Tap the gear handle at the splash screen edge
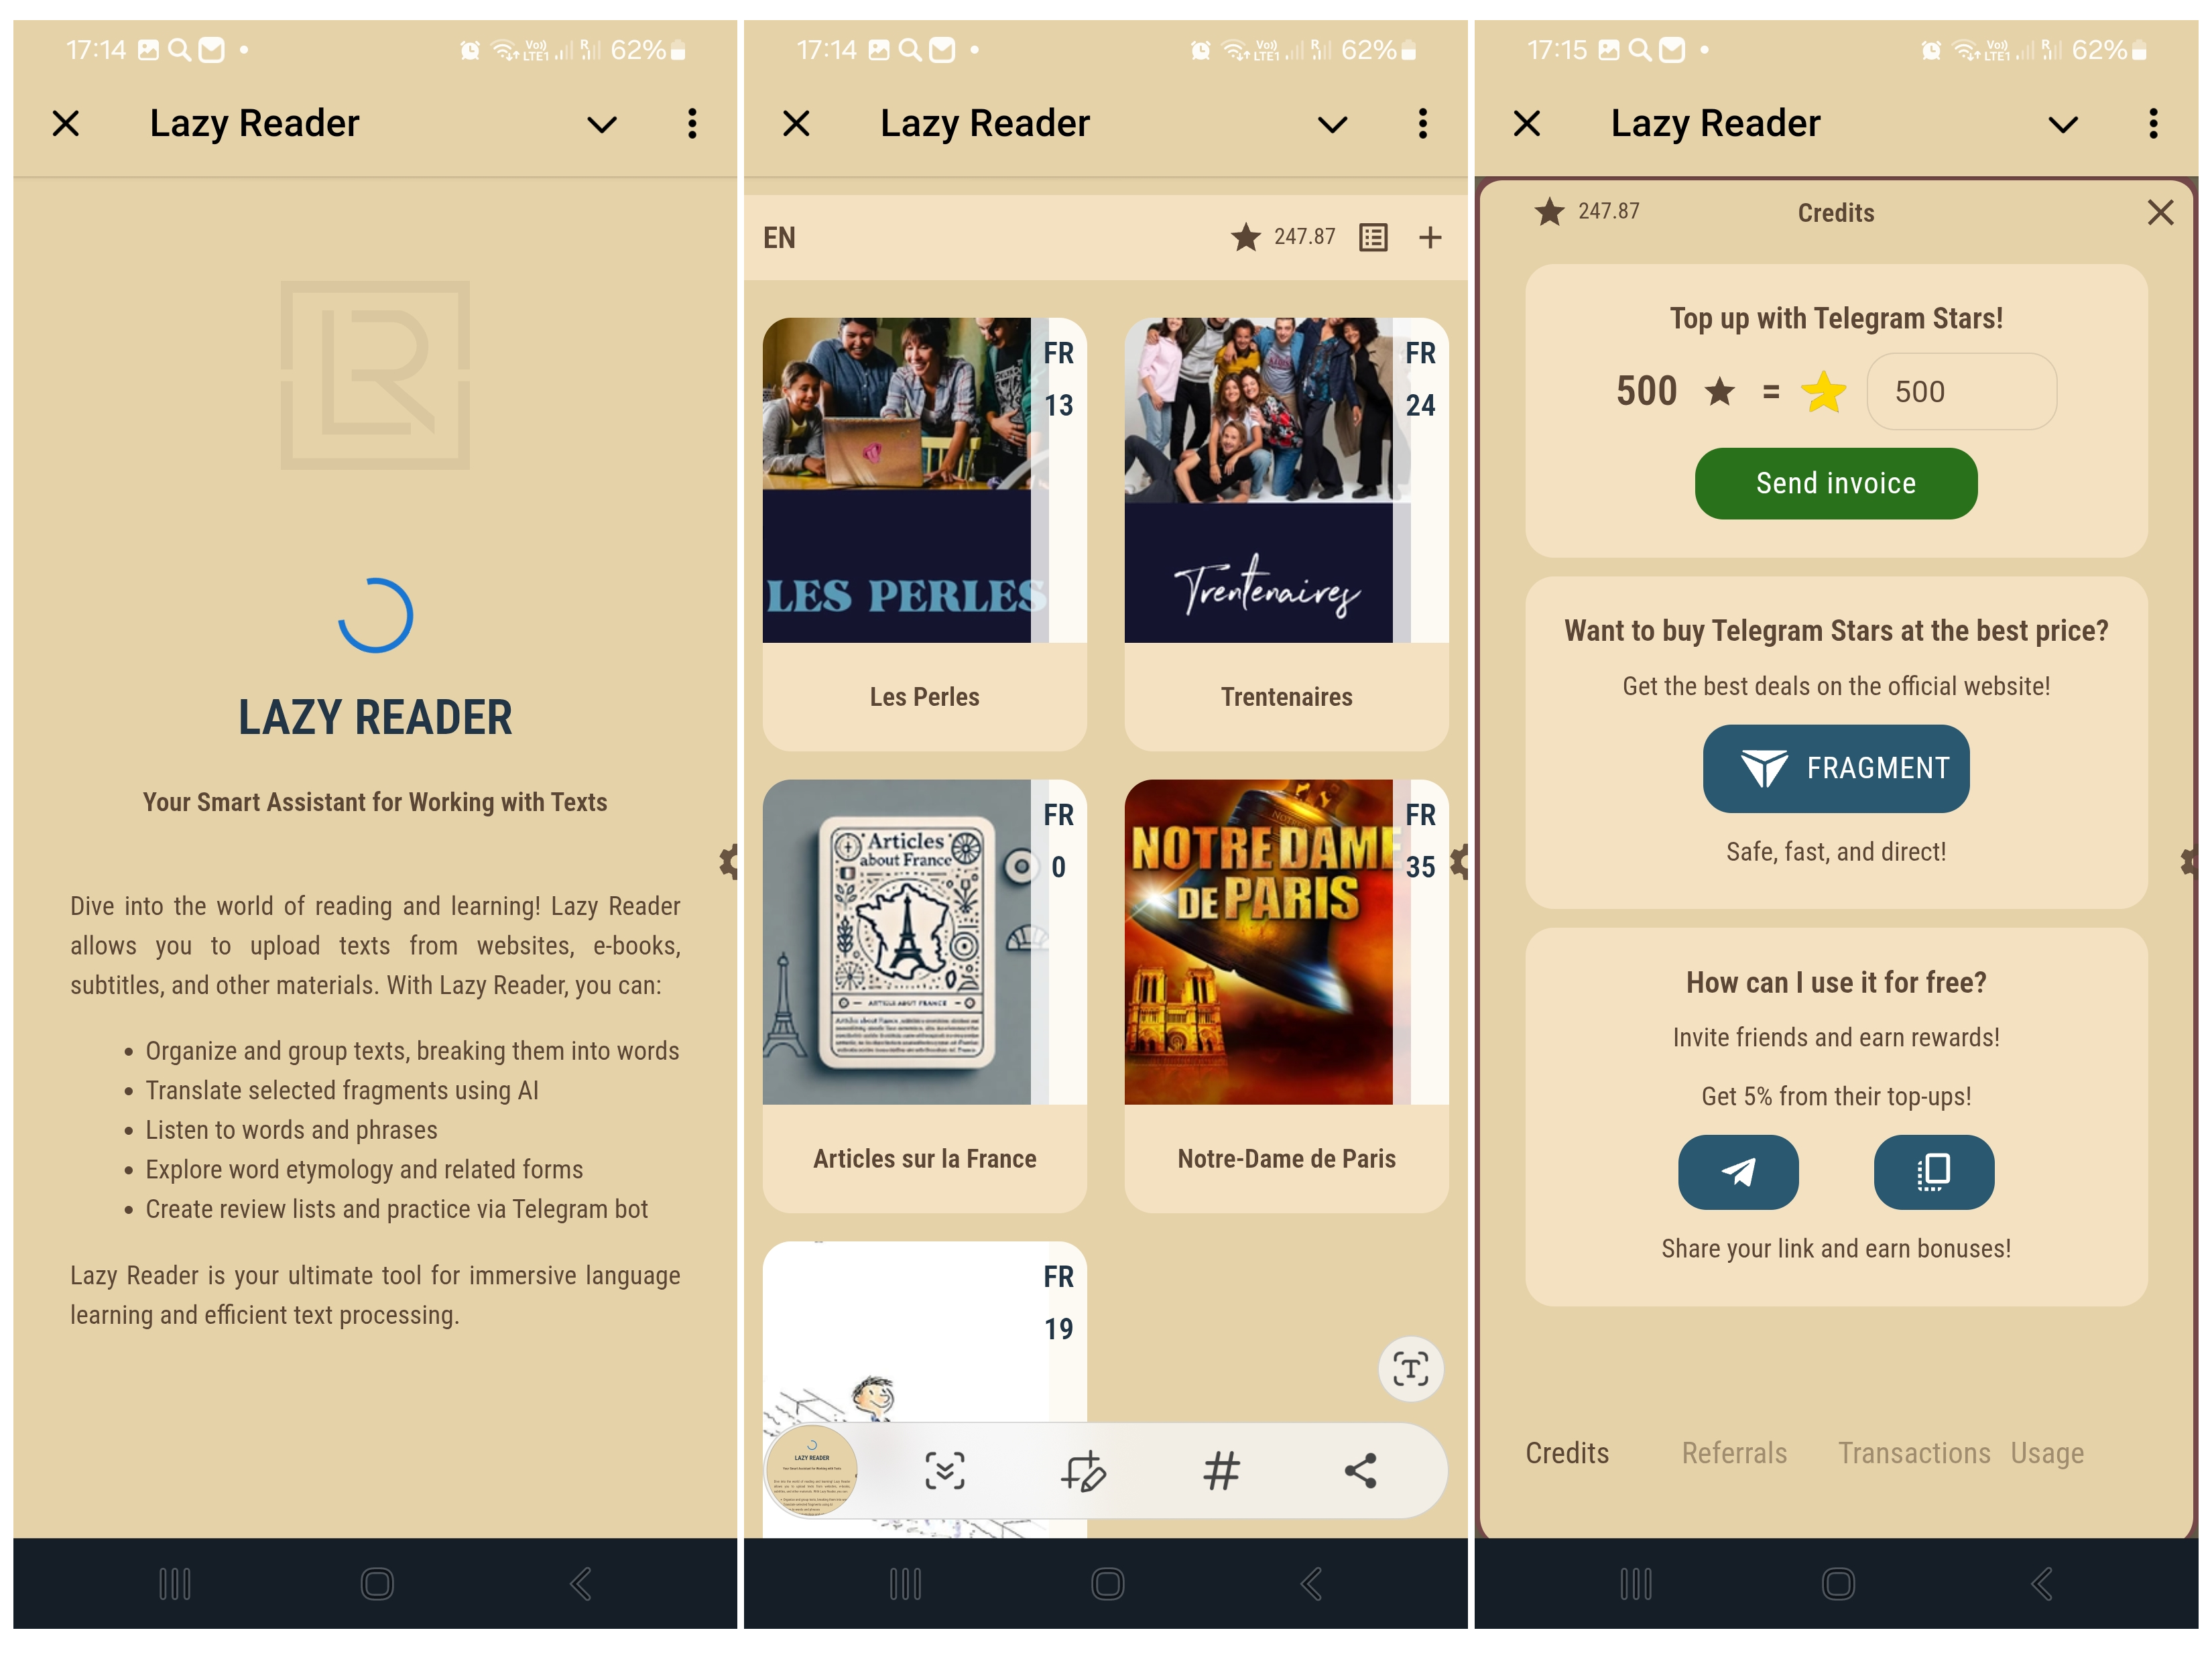 [x=729, y=862]
